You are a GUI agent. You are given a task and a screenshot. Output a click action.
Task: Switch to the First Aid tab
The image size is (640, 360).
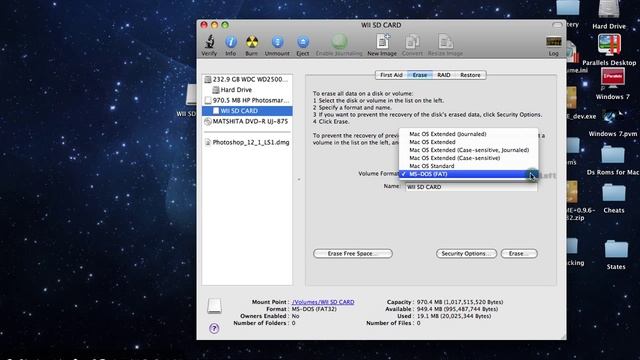coord(391,75)
